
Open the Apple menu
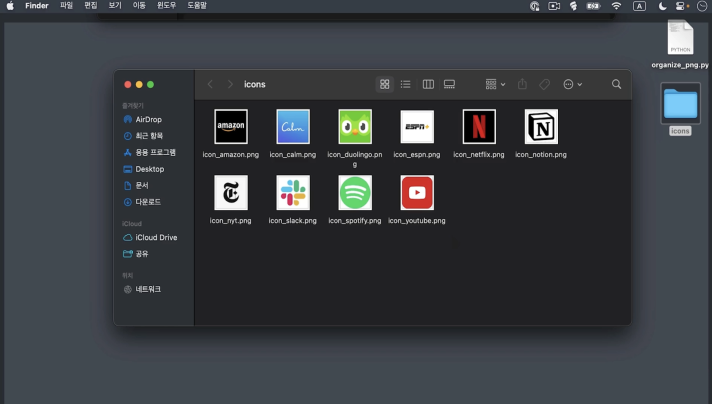point(10,6)
